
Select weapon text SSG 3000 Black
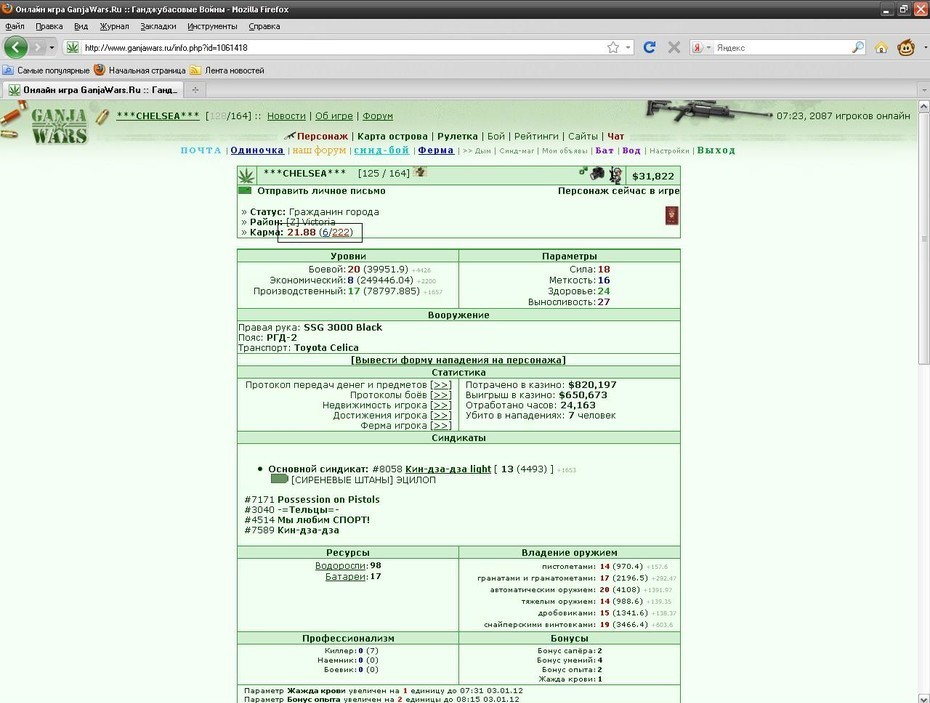point(343,327)
